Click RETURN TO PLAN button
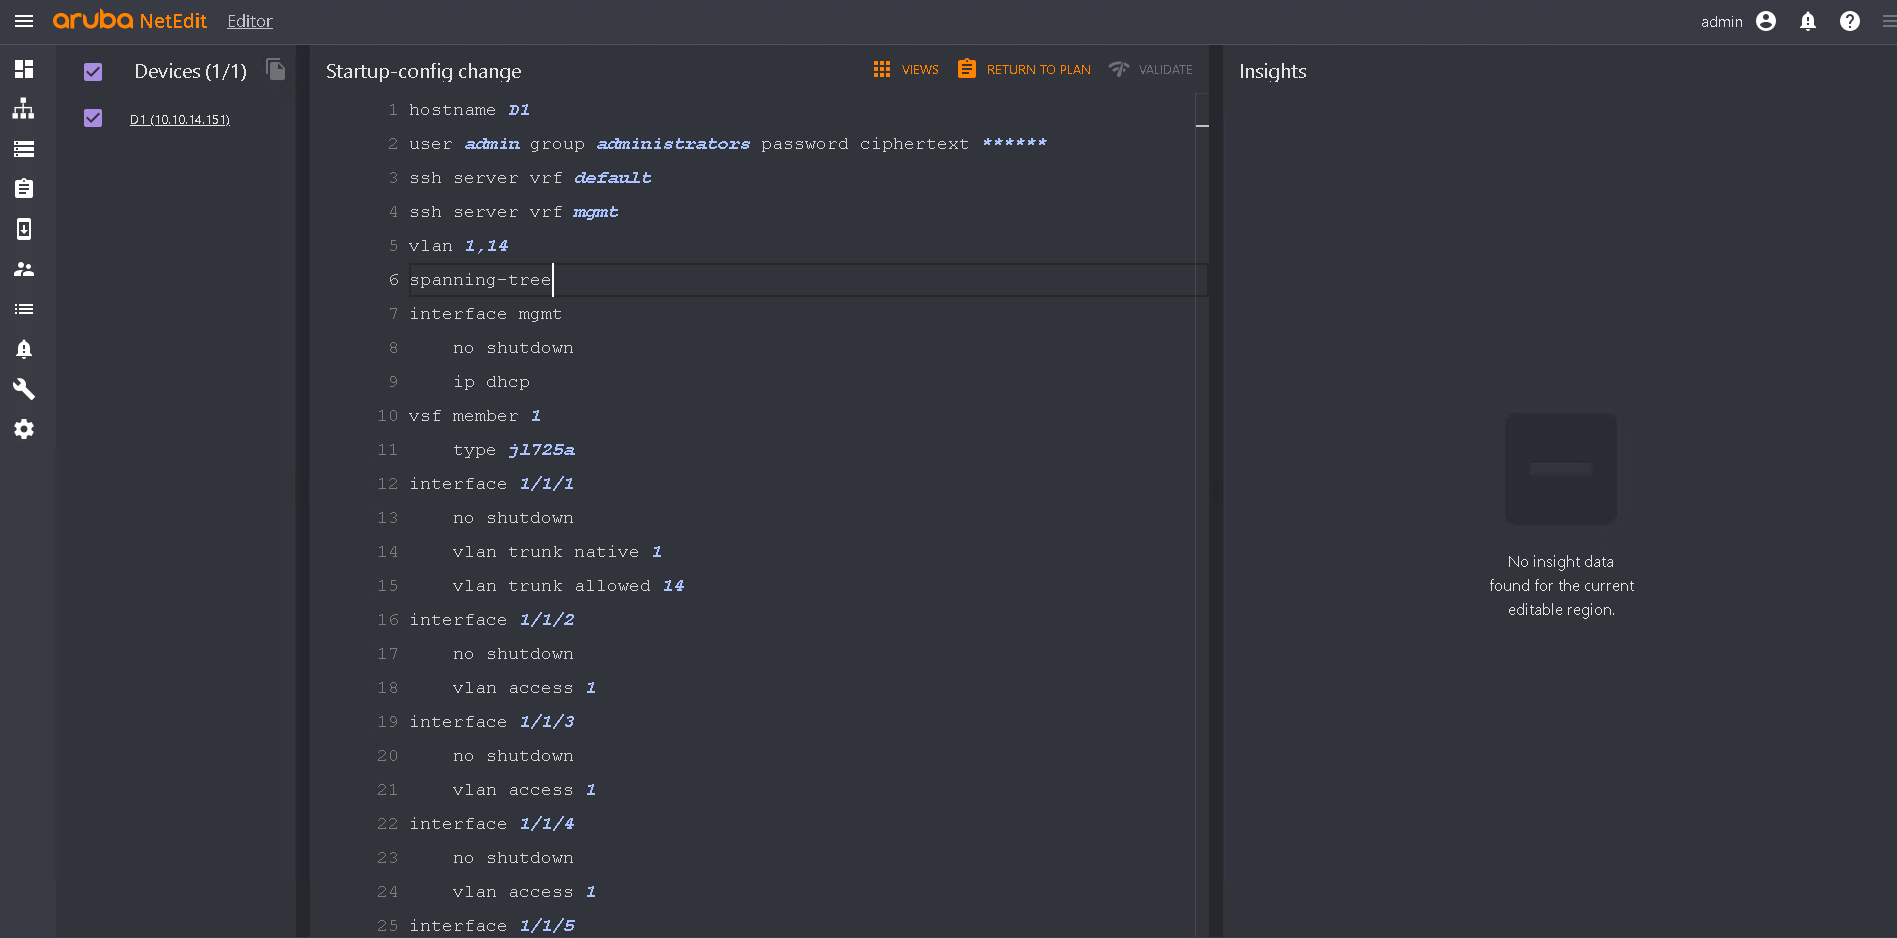This screenshot has width=1897, height=938. click(x=1024, y=69)
